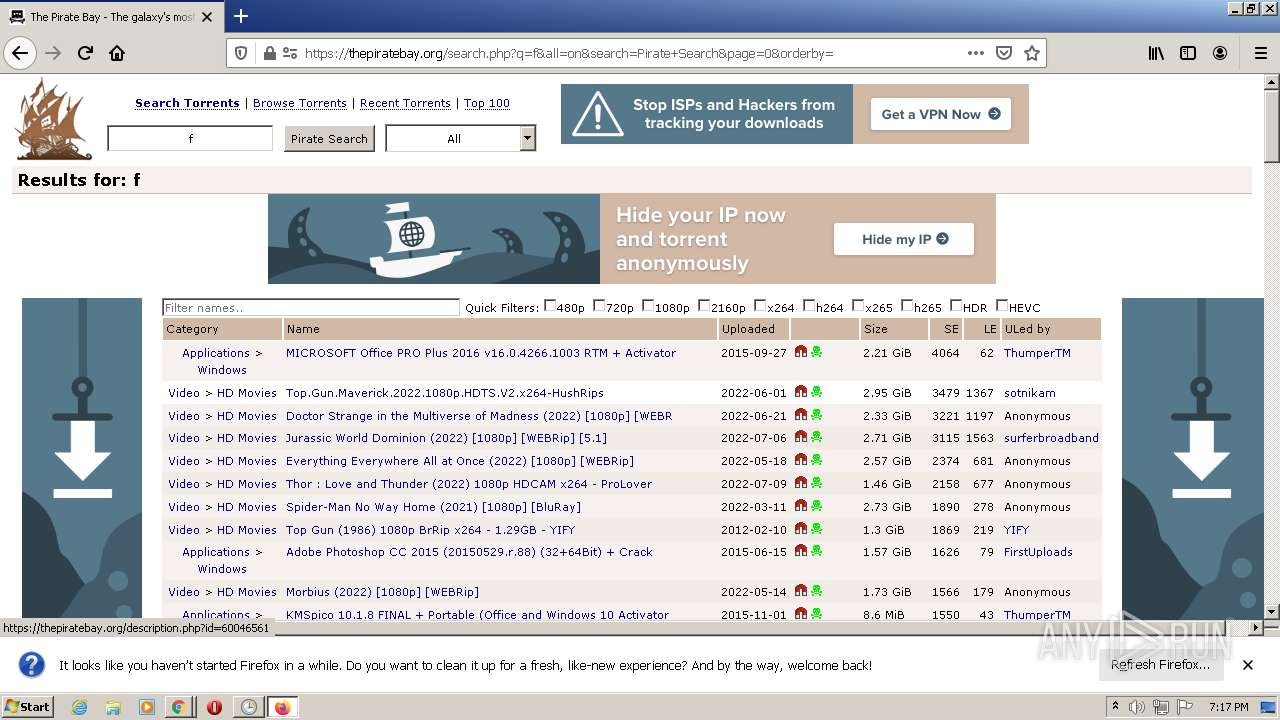Open the Windows Start menu
This screenshot has height=720, width=1280.
[x=27, y=707]
